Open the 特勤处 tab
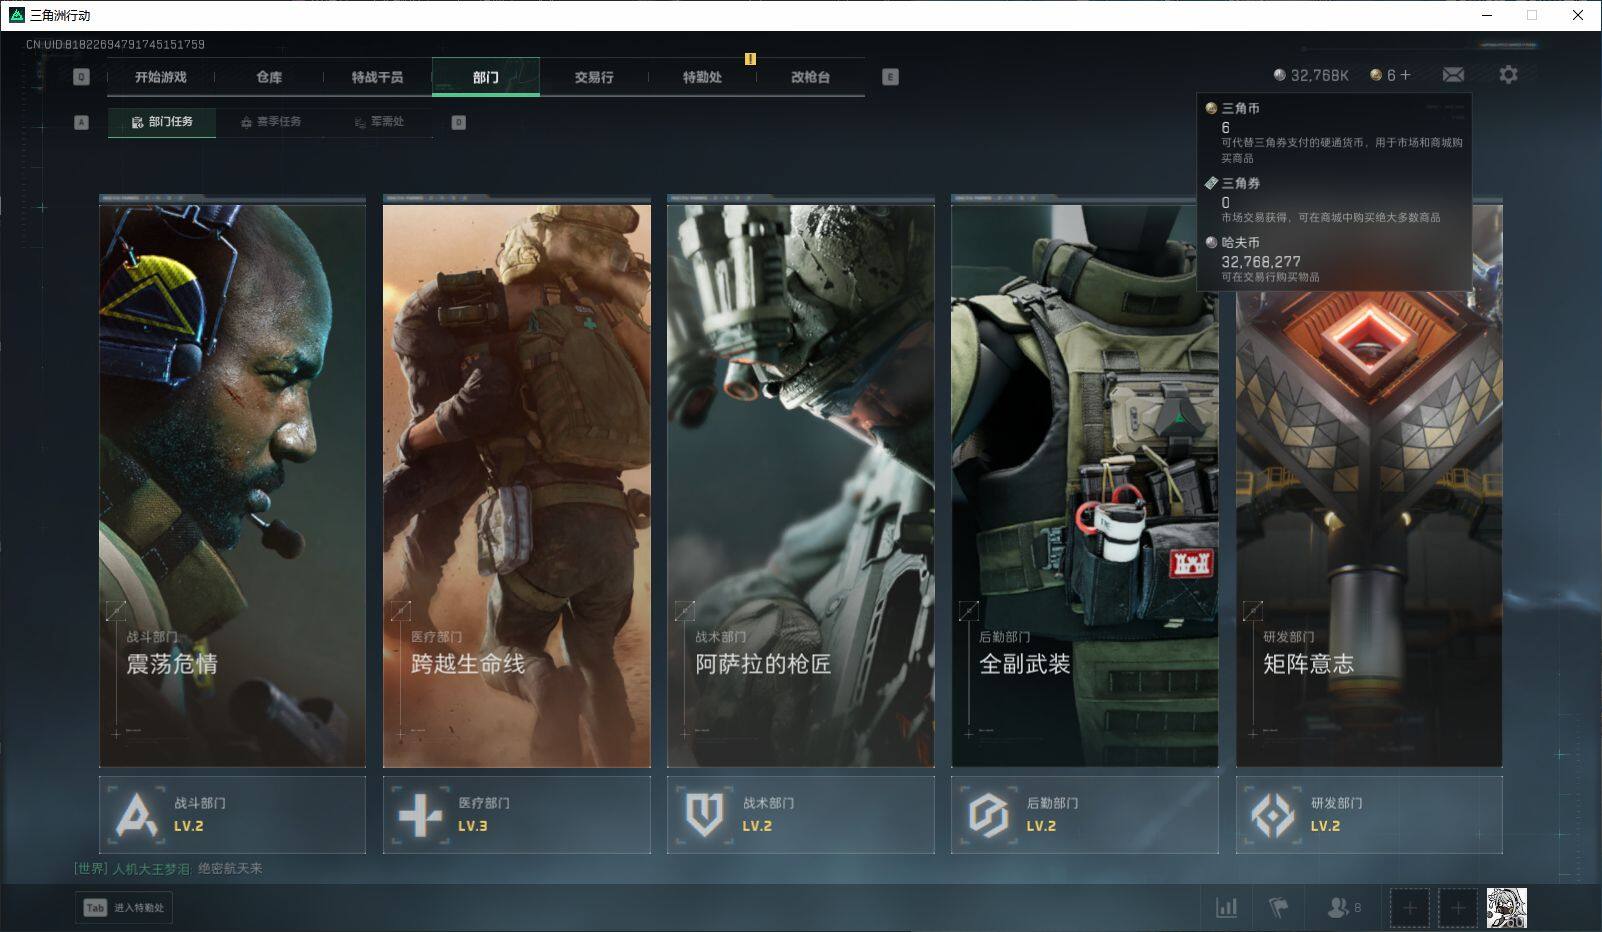The width and height of the screenshot is (1602, 932). [702, 77]
